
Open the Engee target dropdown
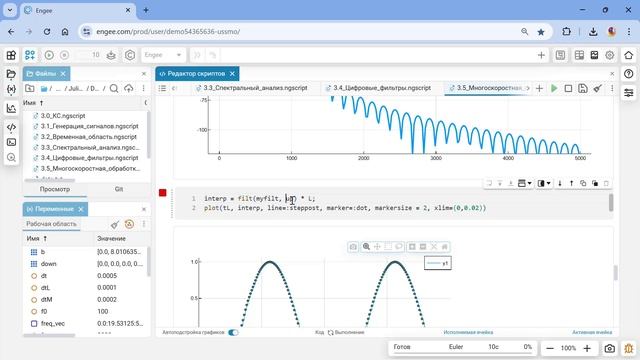[163, 55]
